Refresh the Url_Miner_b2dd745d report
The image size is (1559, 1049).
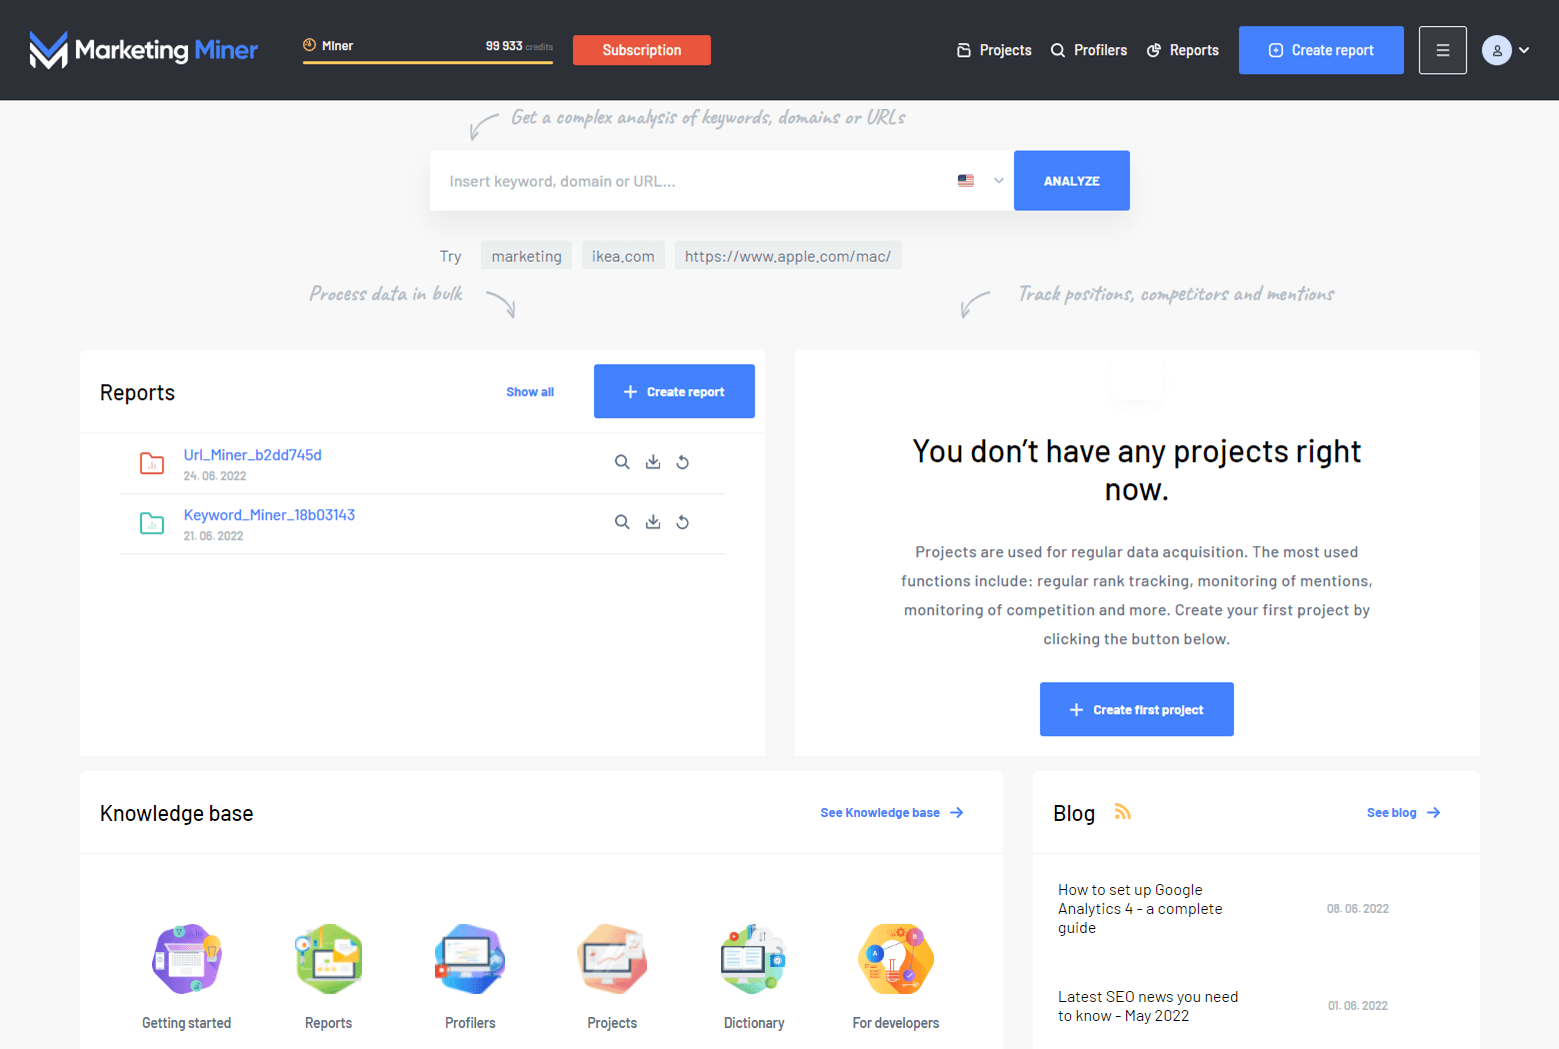pos(683,462)
